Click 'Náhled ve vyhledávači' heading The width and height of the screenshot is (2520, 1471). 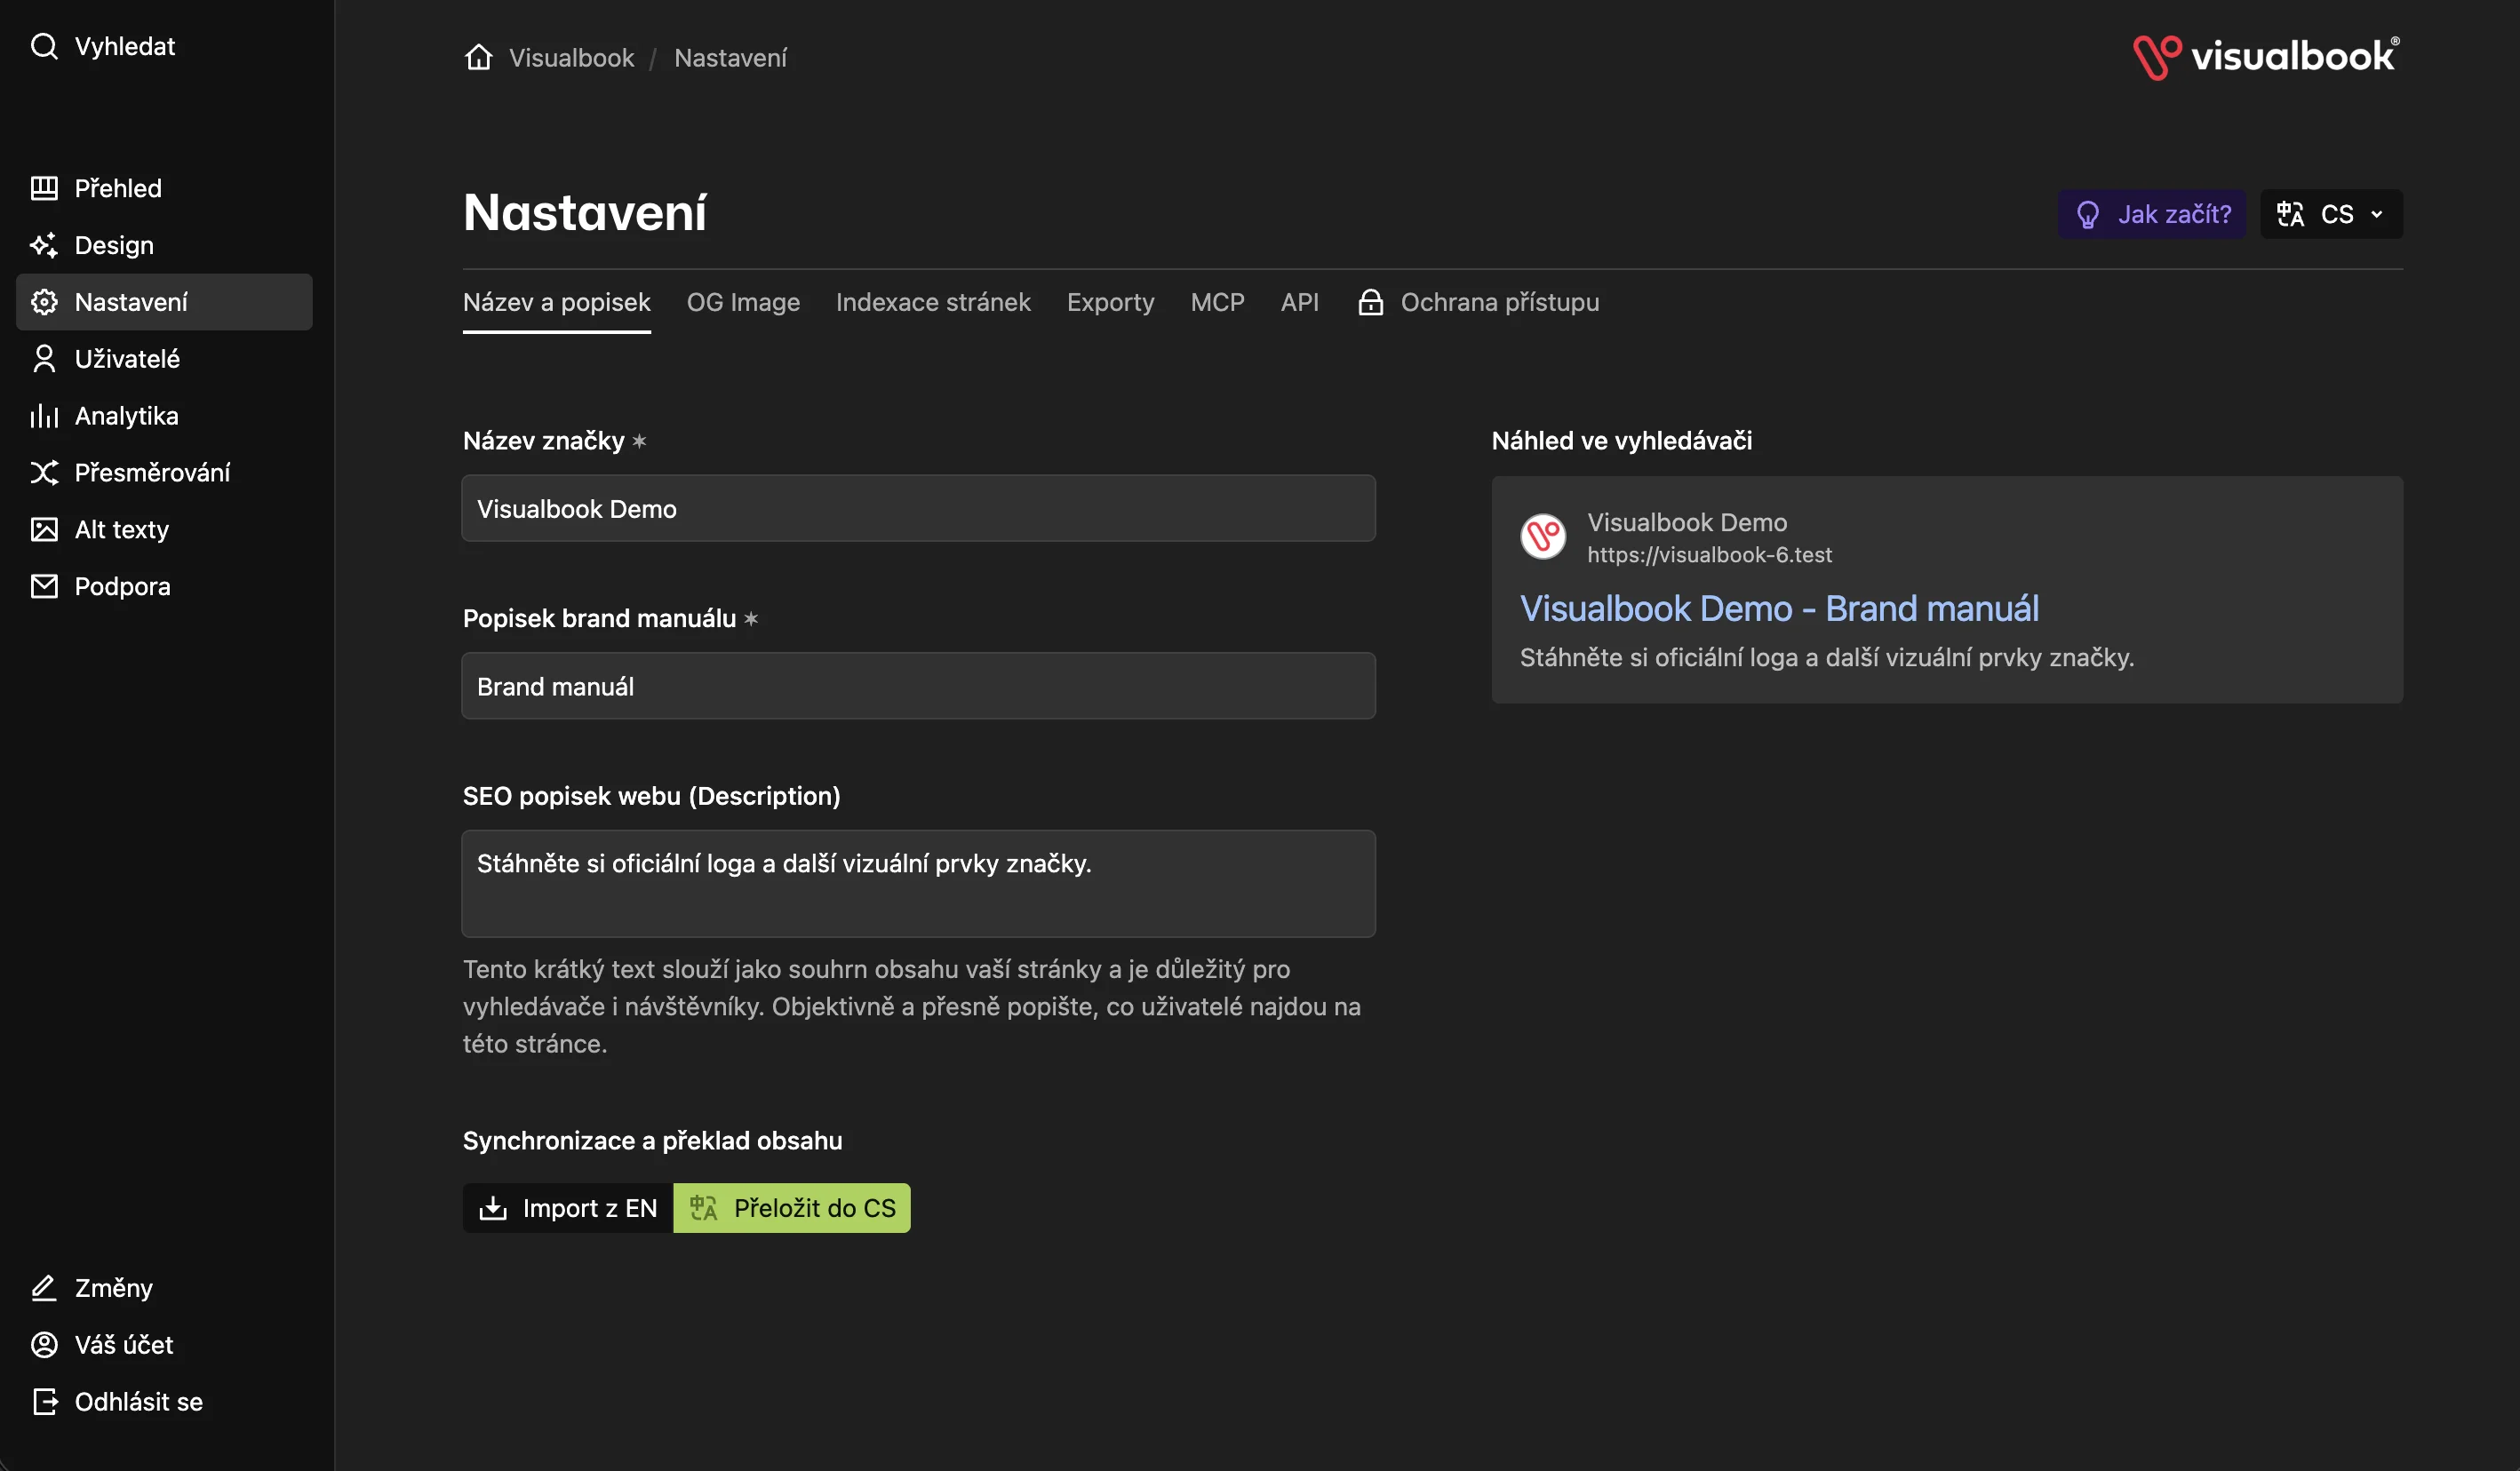pos(1621,441)
